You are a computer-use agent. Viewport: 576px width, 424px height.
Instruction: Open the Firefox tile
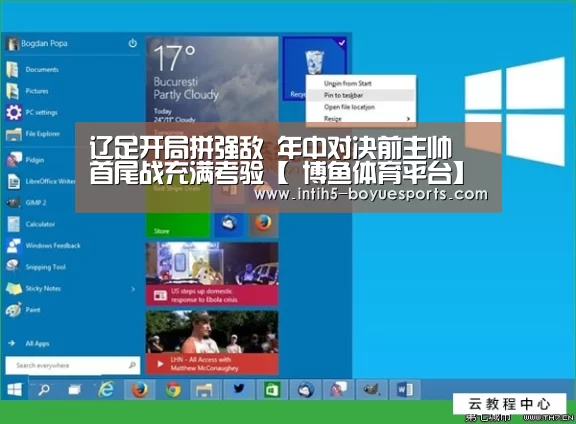point(263,223)
